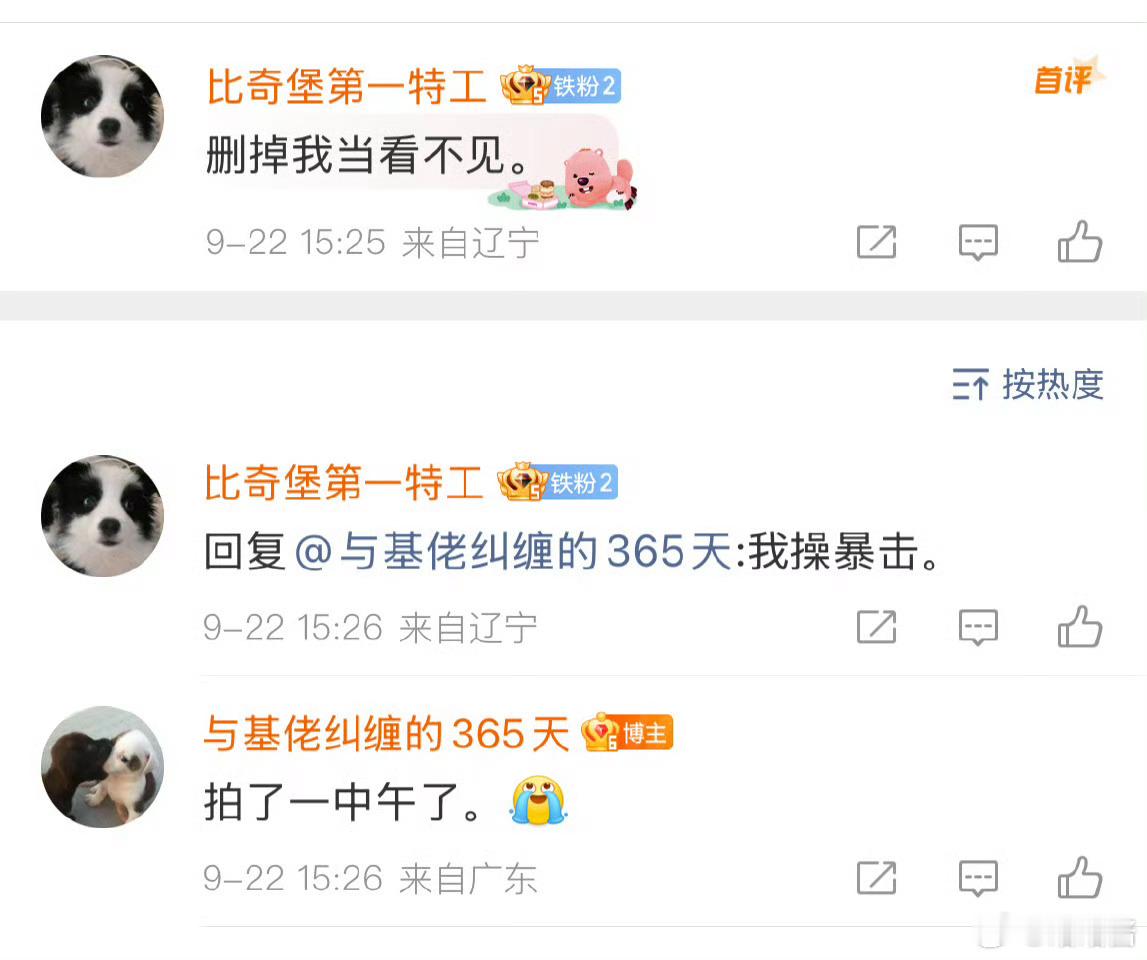
Task: Open the 按热度 sort dropdown
Action: click(1028, 384)
